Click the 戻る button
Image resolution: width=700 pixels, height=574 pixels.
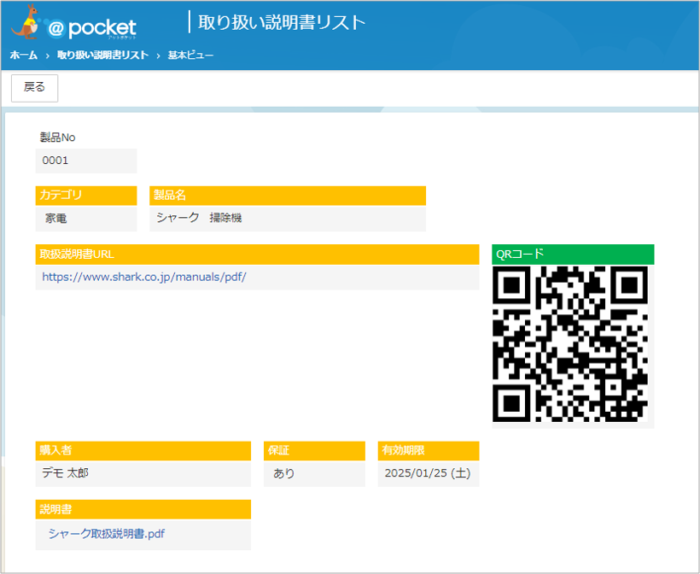point(34,88)
